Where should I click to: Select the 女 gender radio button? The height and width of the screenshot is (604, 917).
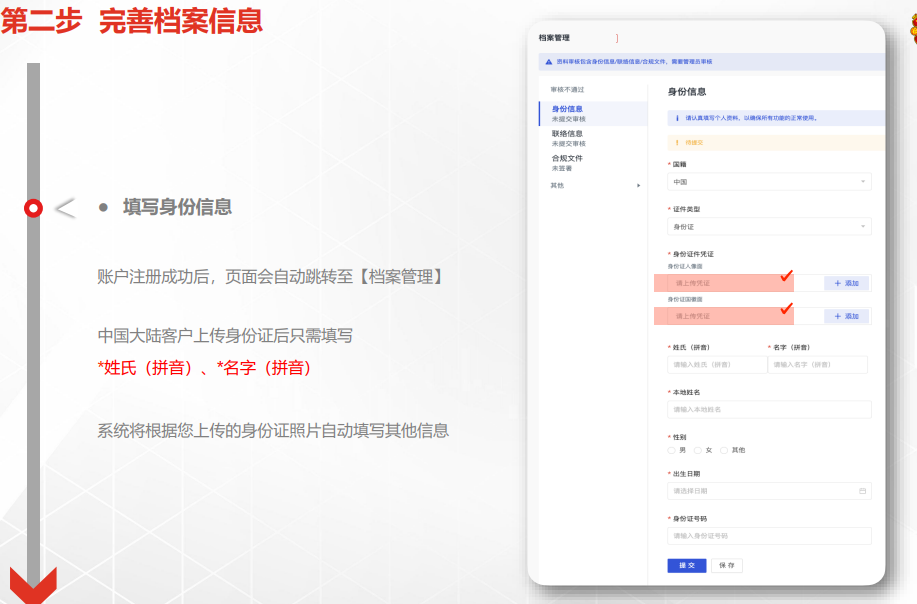tap(698, 450)
